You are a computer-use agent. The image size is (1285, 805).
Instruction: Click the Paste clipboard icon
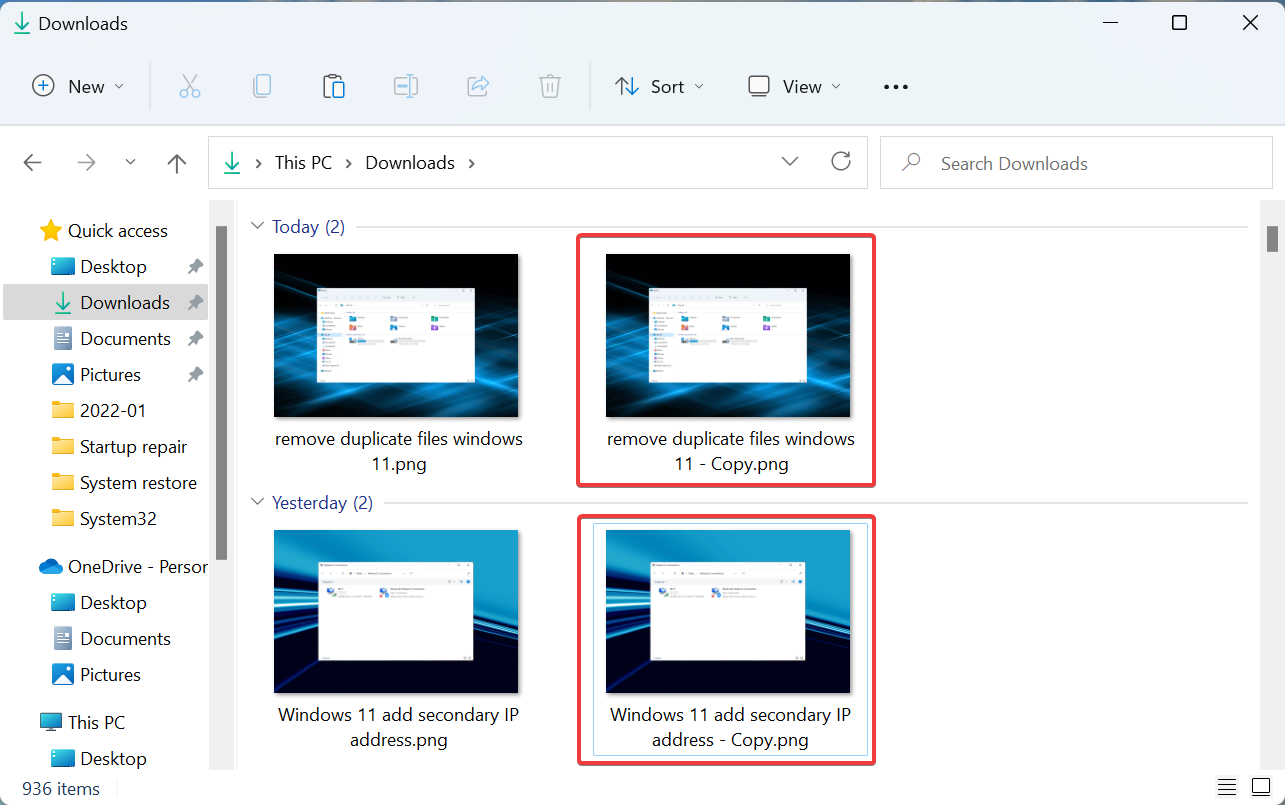point(334,87)
